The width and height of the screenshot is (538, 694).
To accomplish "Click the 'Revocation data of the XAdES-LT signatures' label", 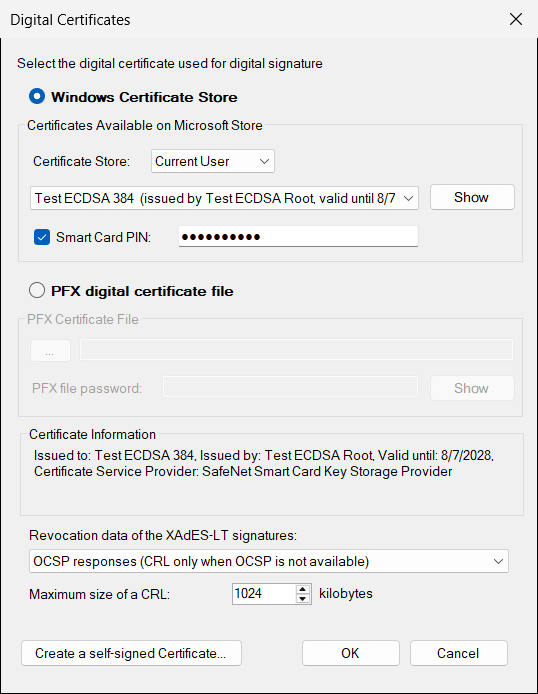I will 163,536.
